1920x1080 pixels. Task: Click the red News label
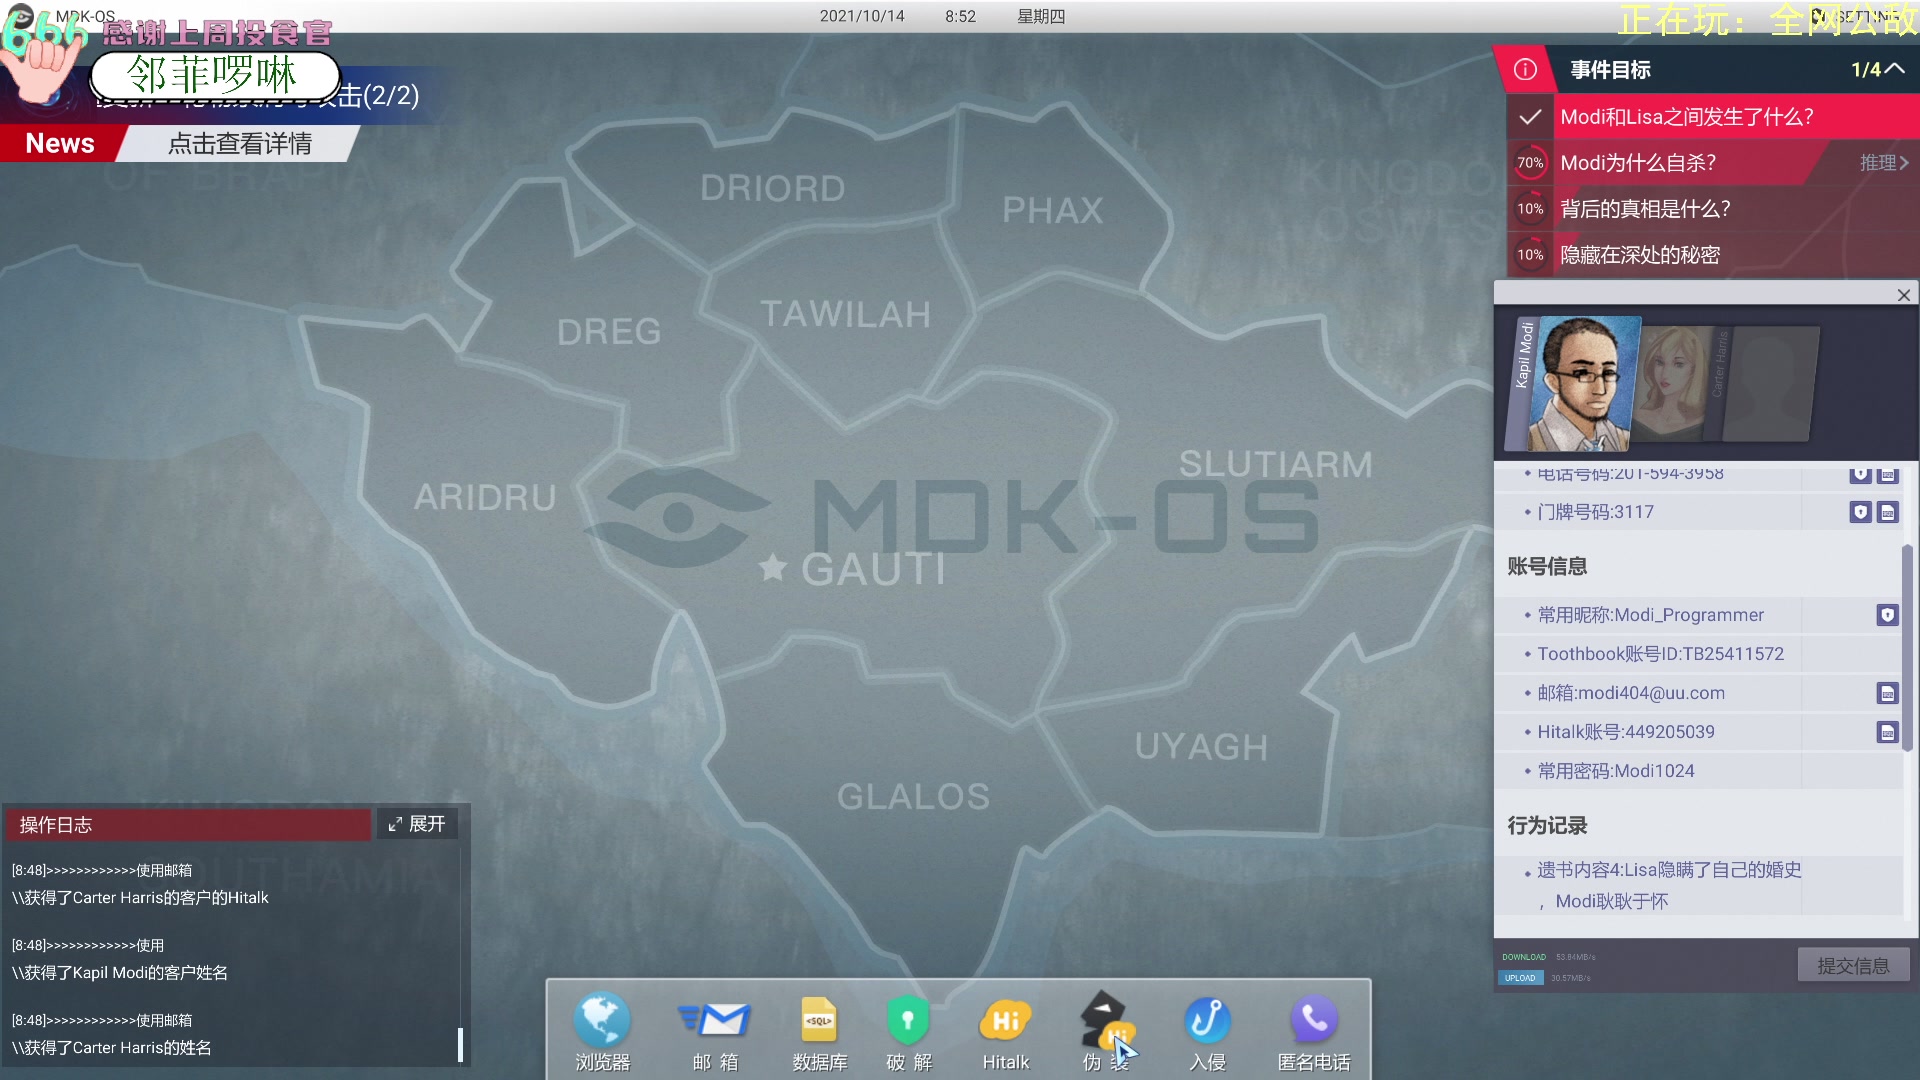point(60,144)
